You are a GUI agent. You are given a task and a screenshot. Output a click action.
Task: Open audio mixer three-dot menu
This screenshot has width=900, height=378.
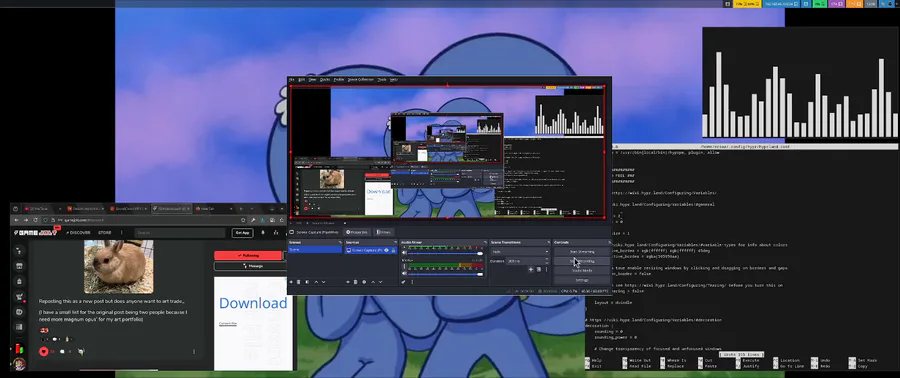412,282
